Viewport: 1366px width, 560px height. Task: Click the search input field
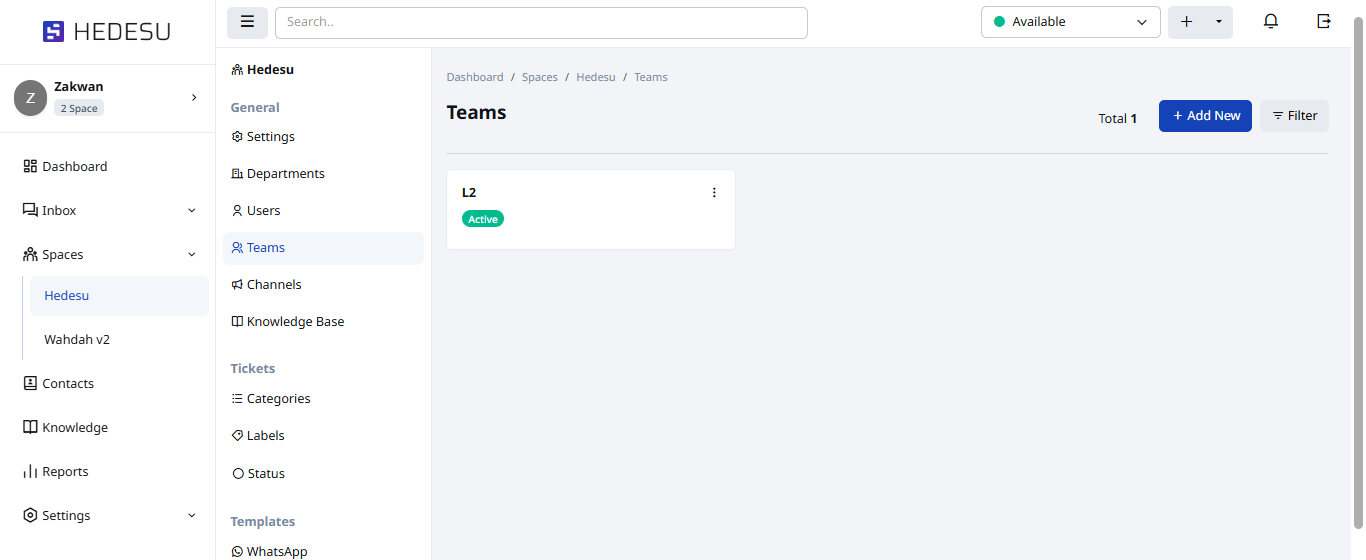point(541,22)
